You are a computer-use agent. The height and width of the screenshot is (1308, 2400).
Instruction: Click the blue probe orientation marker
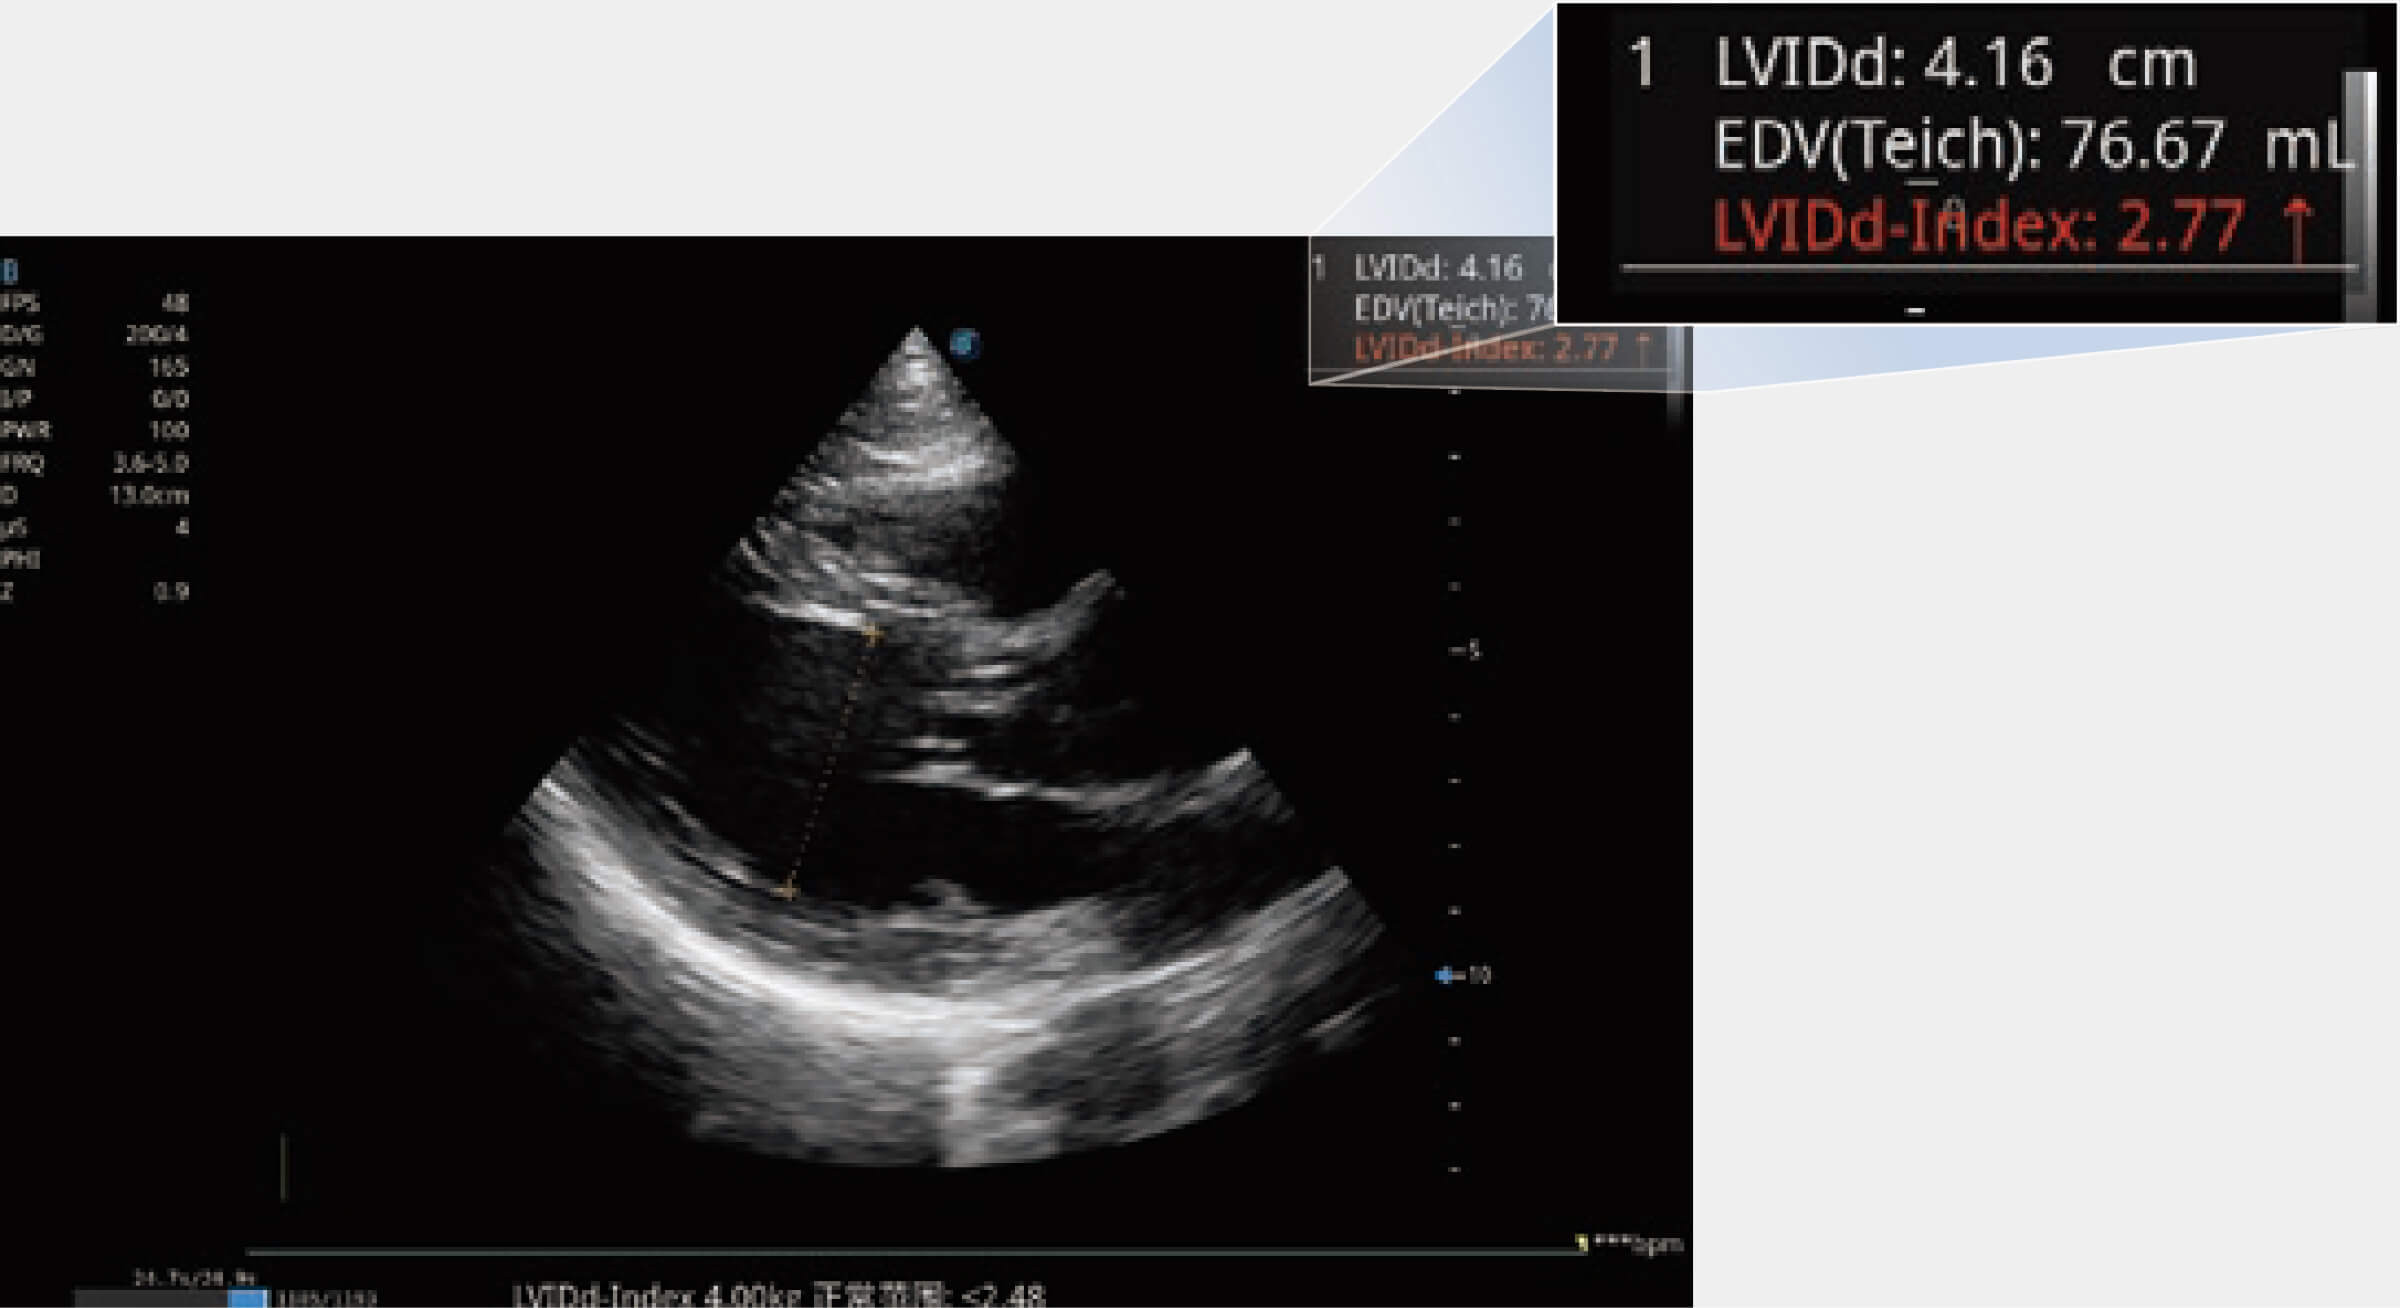pos(964,344)
